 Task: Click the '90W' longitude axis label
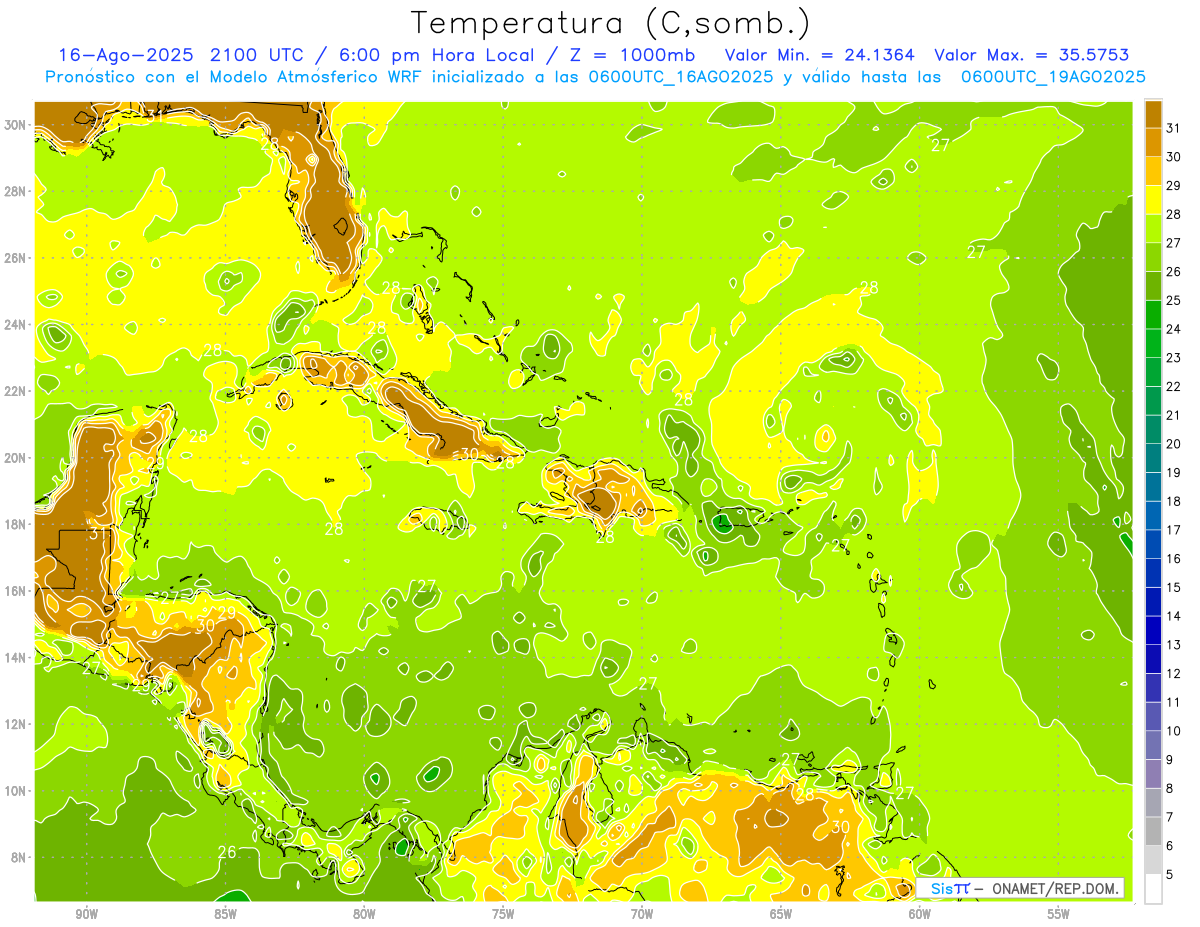87,913
